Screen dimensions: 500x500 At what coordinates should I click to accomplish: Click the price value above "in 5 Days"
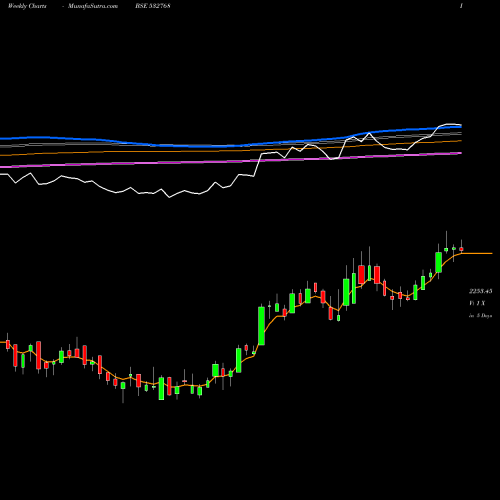pyautogui.click(x=480, y=291)
